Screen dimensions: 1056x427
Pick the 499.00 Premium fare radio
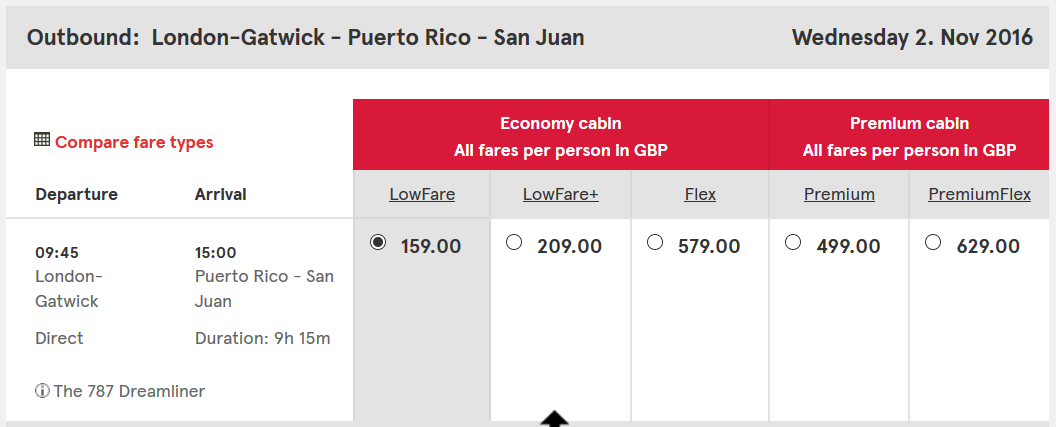pyautogui.click(x=793, y=242)
